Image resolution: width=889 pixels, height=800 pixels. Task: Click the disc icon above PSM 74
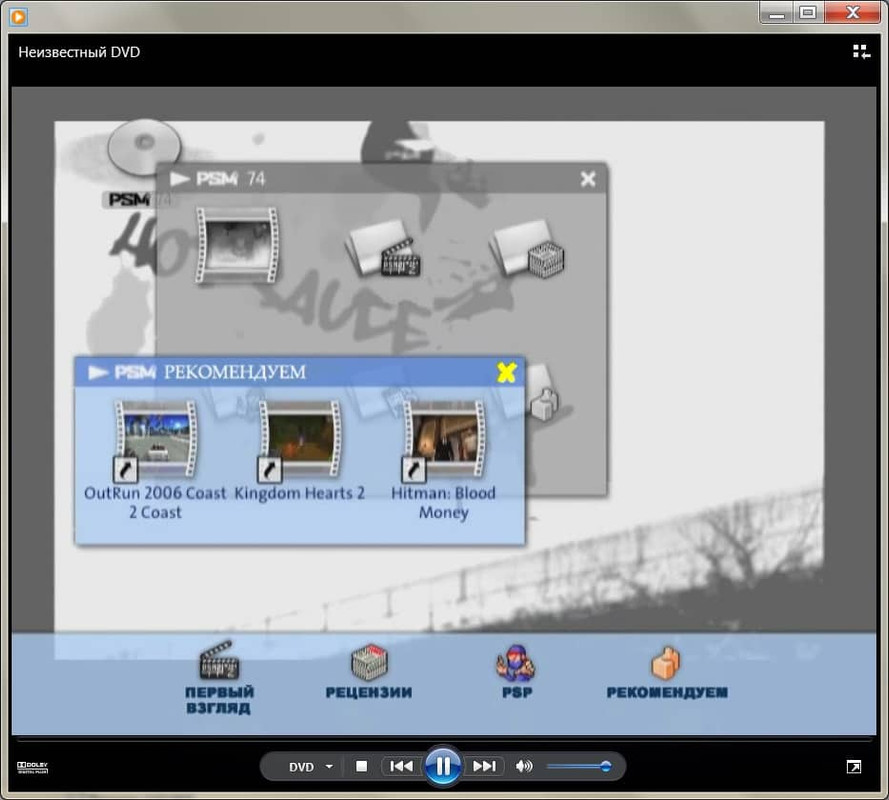click(x=145, y=146)
